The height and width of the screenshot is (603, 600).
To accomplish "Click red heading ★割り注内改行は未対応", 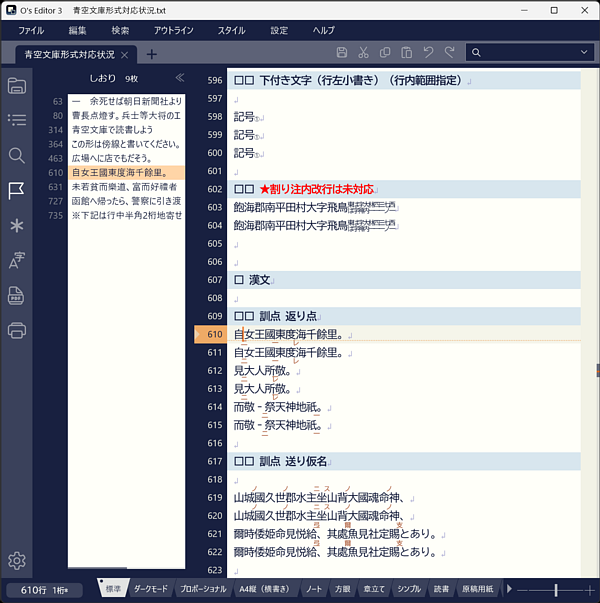I will tap(317, 189).
